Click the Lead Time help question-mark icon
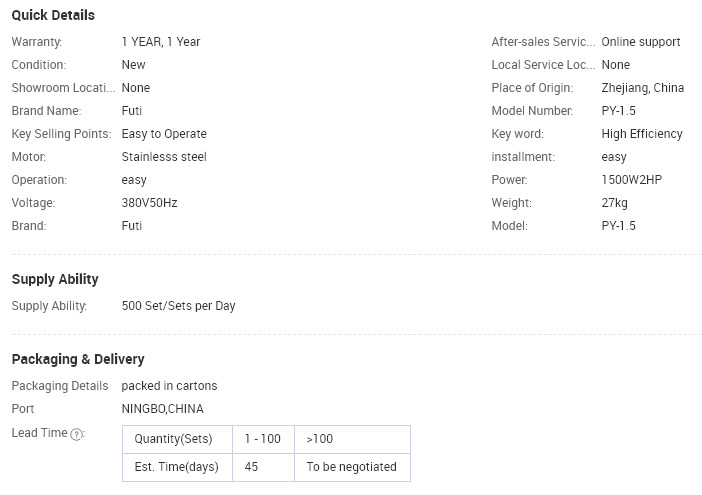 coord(77,434)
